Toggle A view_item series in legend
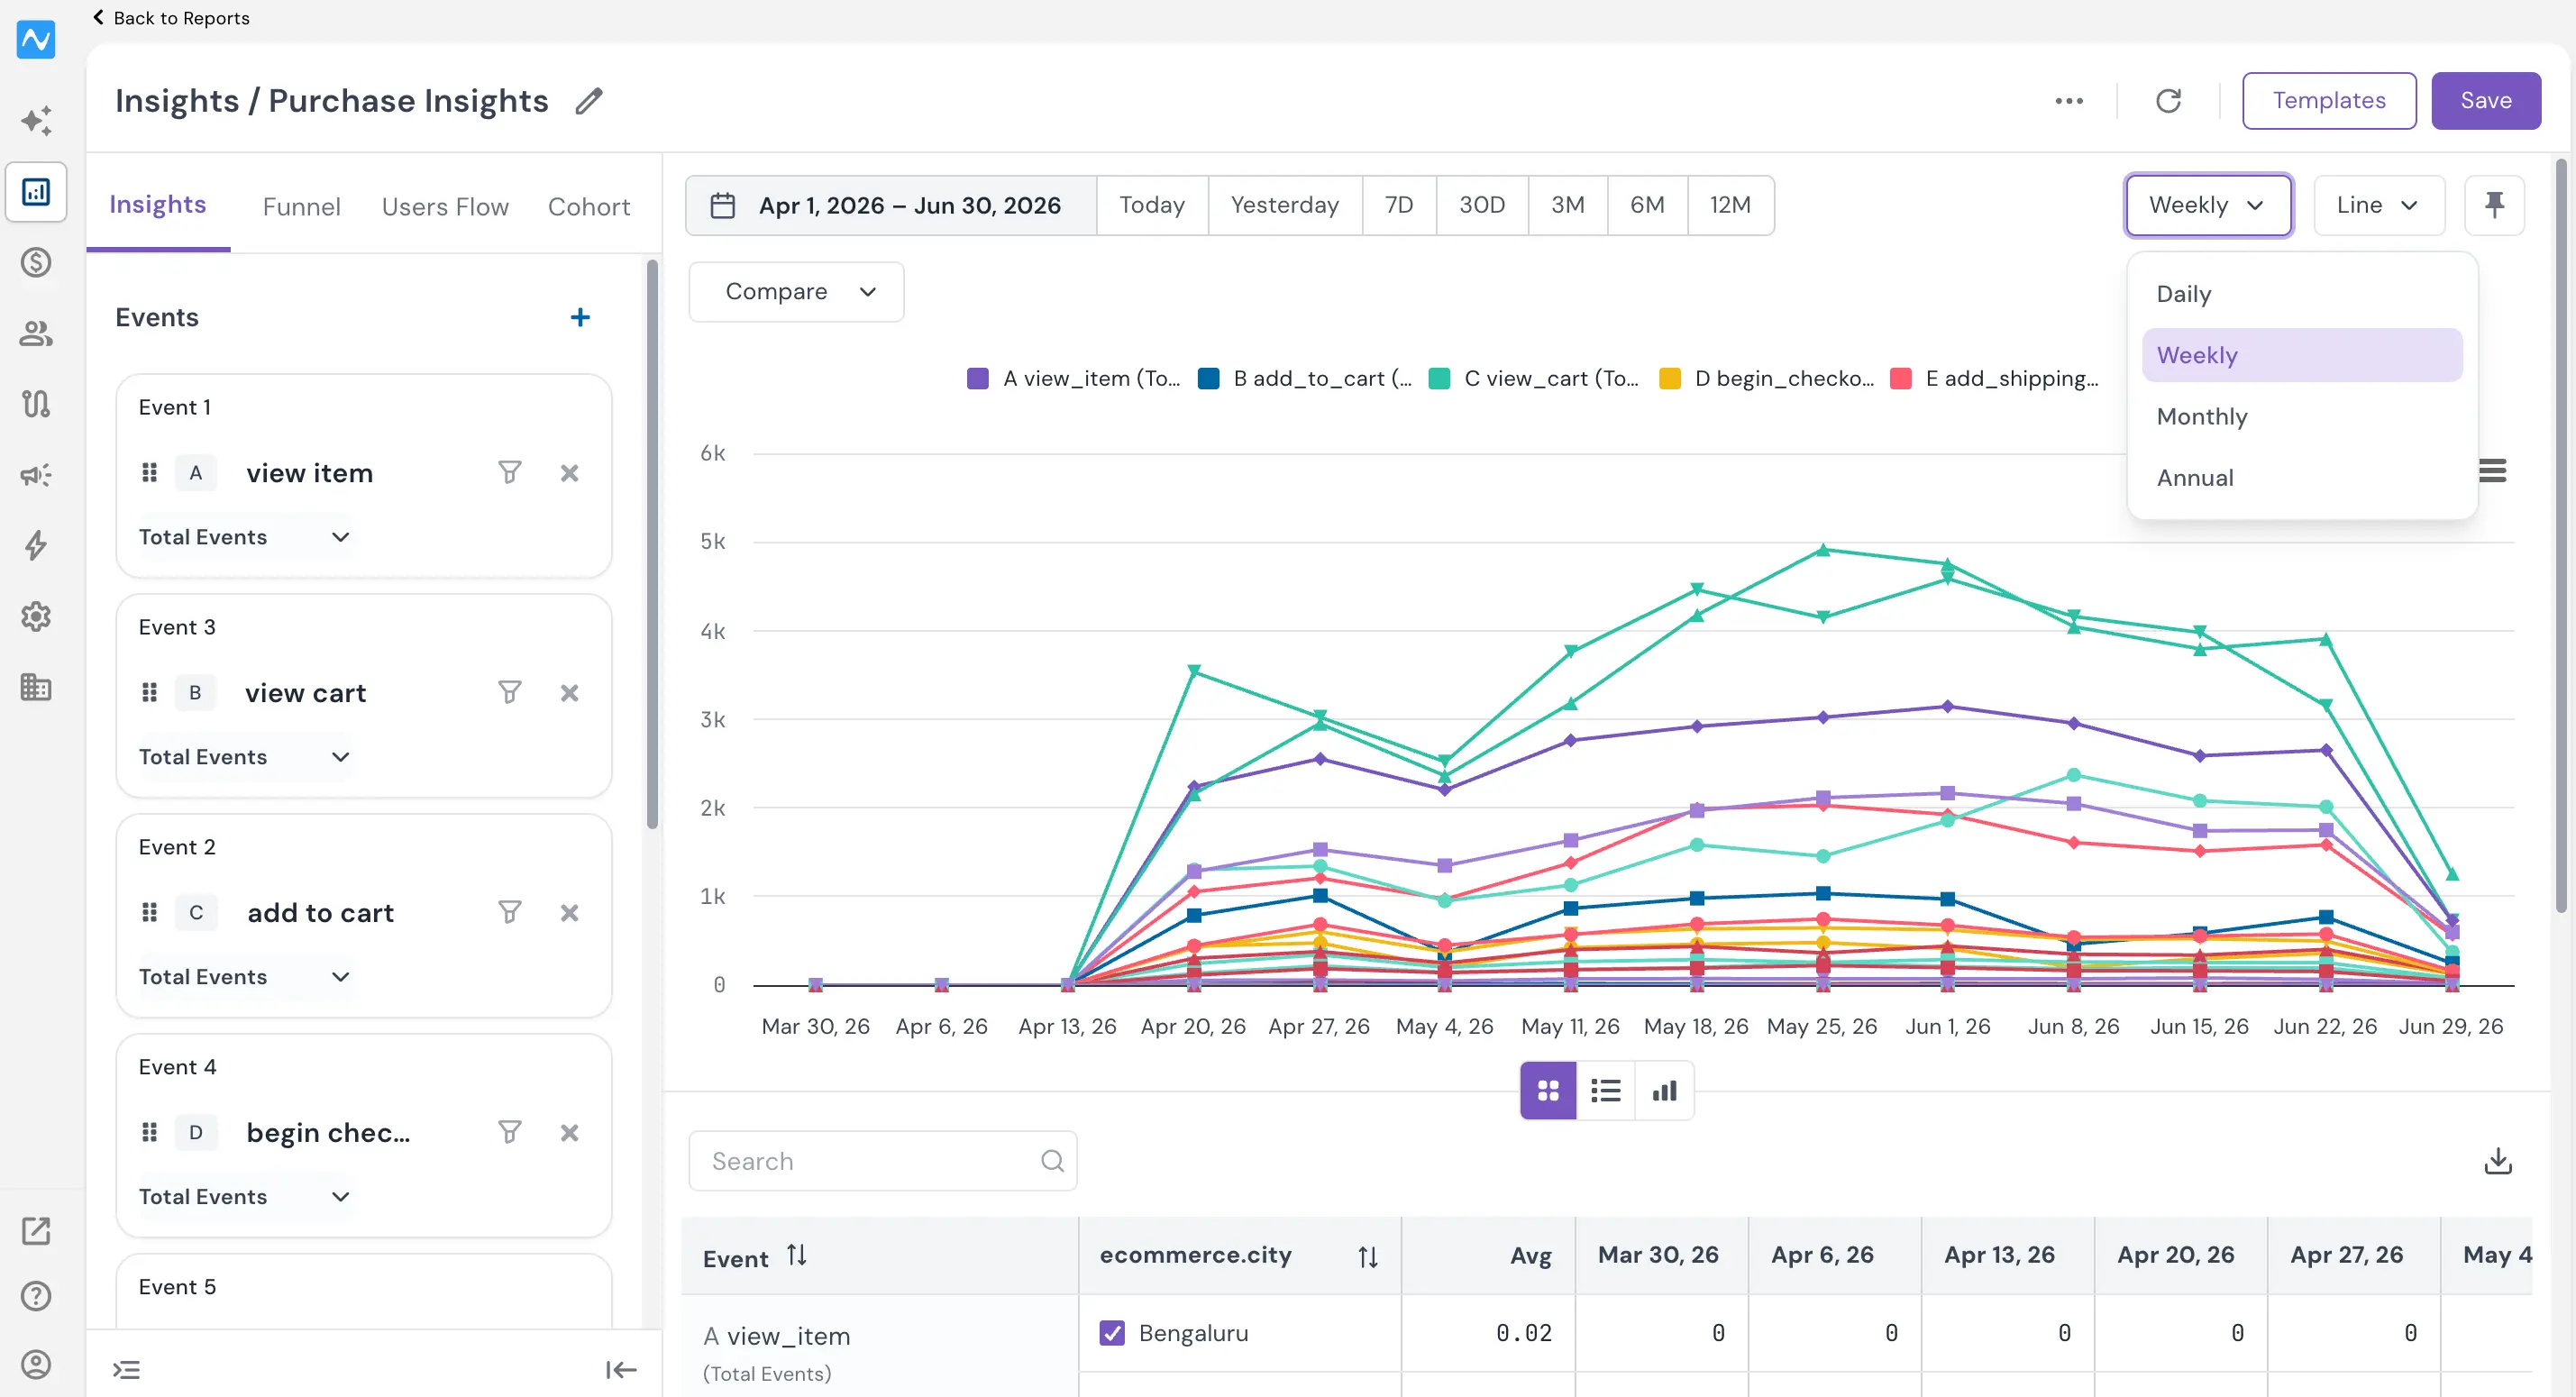The image size is (2576, 1397). click(1074, 379)
